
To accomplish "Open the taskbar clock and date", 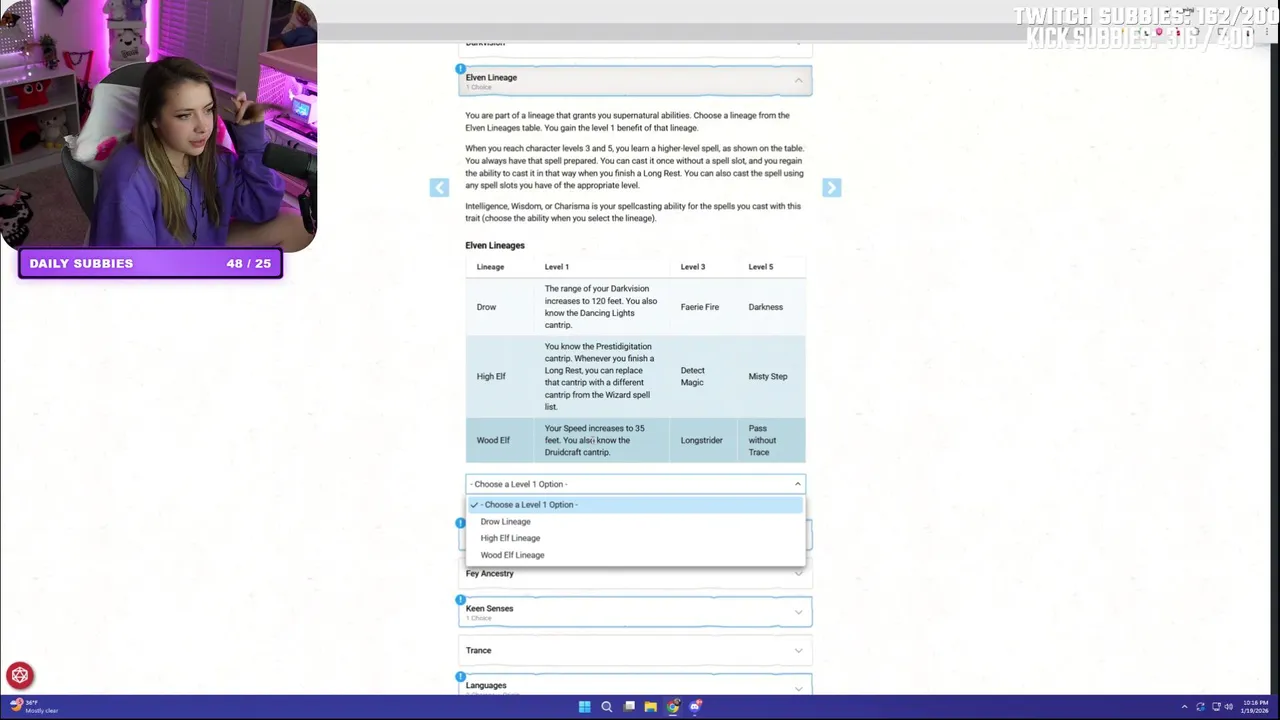I will pos(1255,707).
